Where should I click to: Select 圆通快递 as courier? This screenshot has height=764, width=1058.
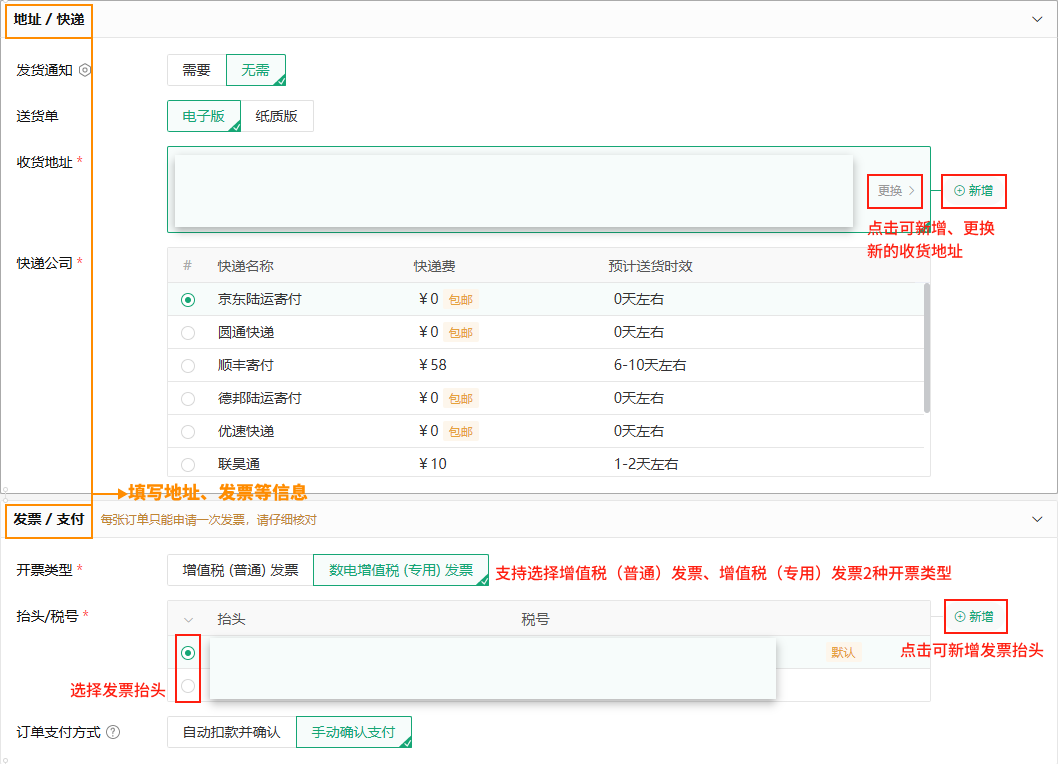click(x=188, y=332)
